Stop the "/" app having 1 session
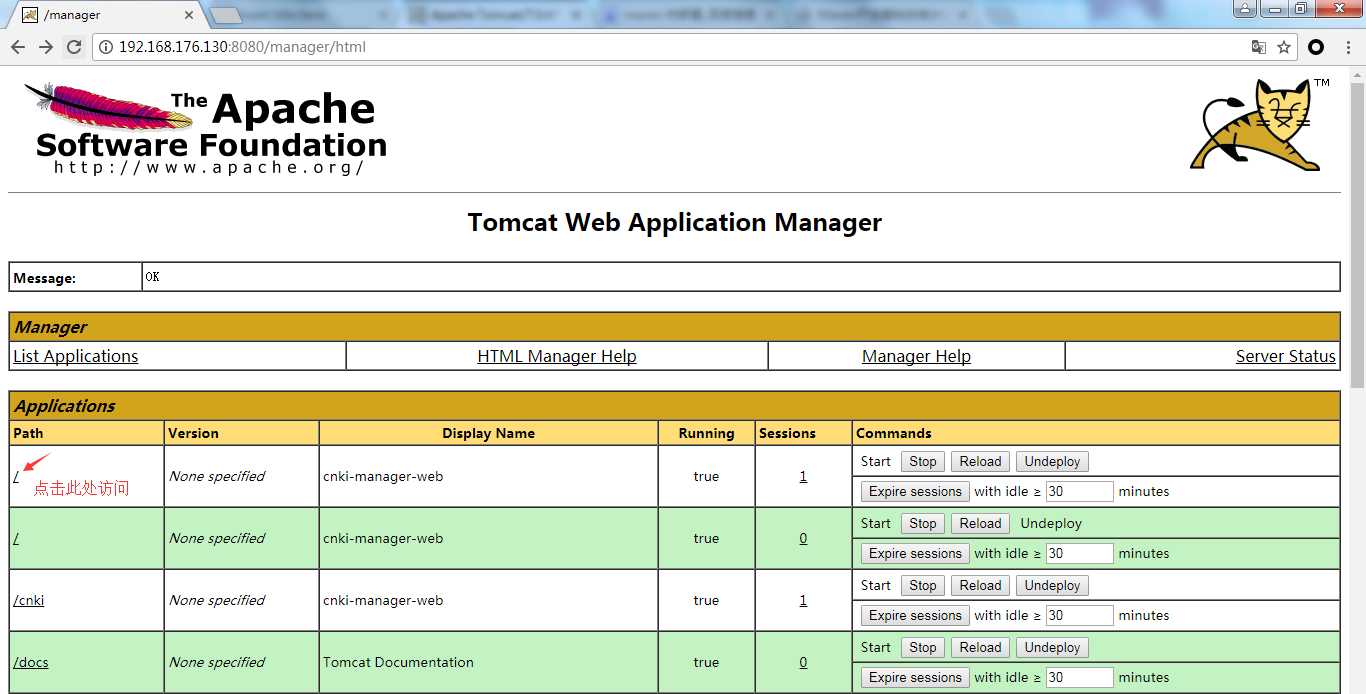The height and width of the screenshot is (694, 1366). tap(923, 461)
